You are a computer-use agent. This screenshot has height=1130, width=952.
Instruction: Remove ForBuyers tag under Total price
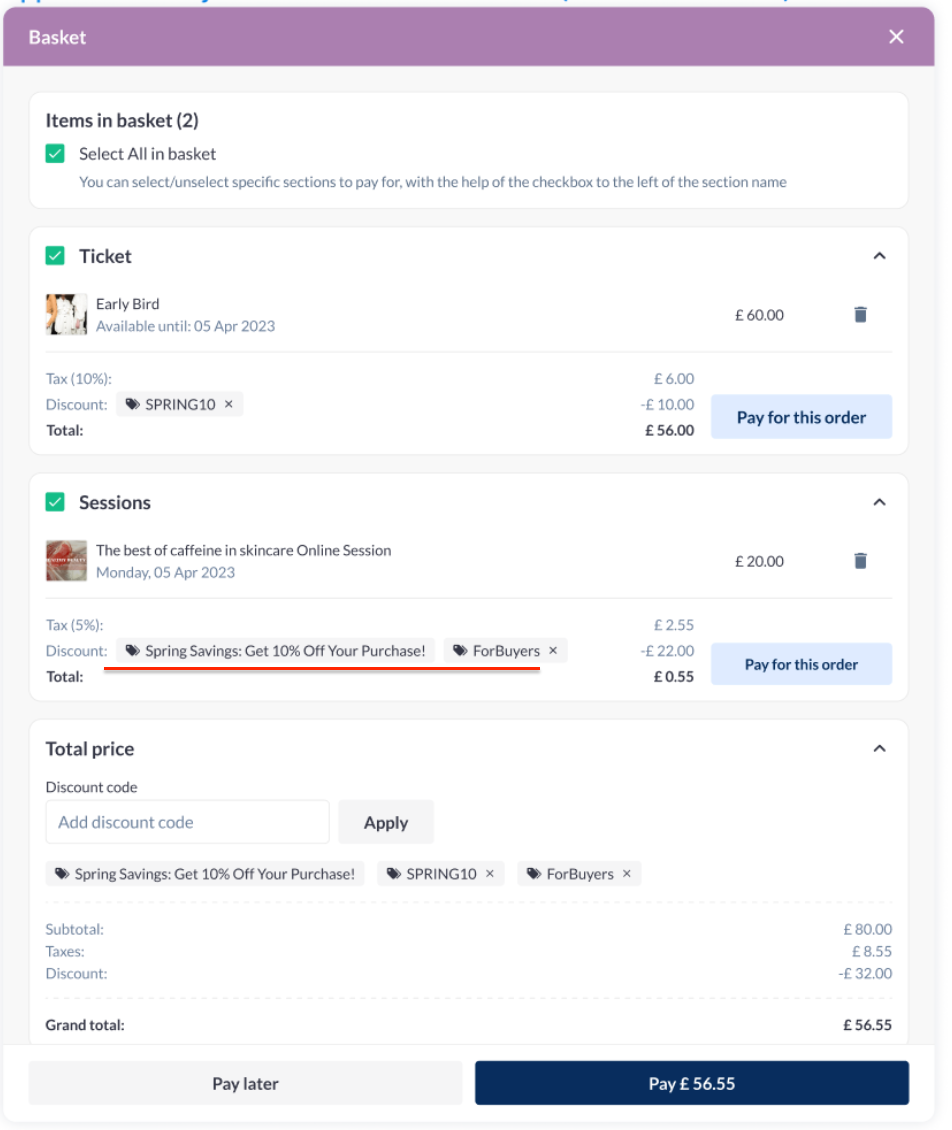pyautogui.click(x=627, y=874)
